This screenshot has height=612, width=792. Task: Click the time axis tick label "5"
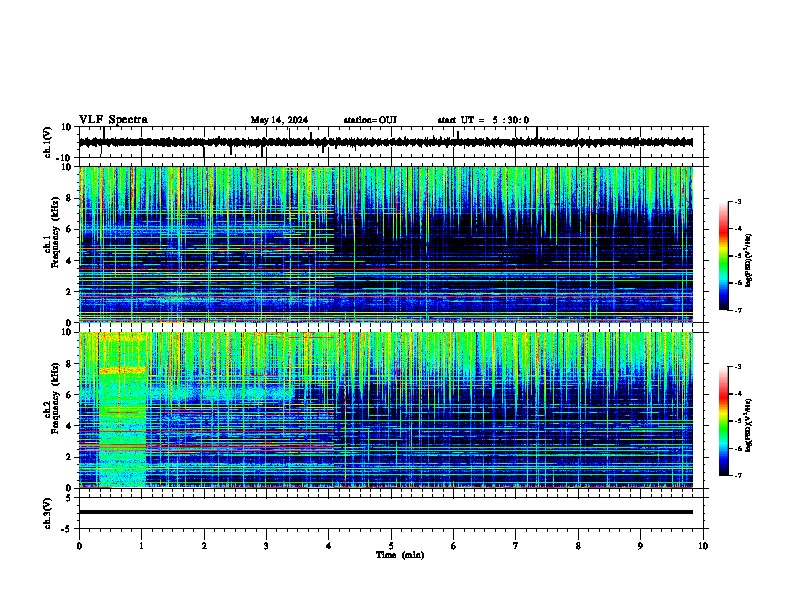[391, 546]
